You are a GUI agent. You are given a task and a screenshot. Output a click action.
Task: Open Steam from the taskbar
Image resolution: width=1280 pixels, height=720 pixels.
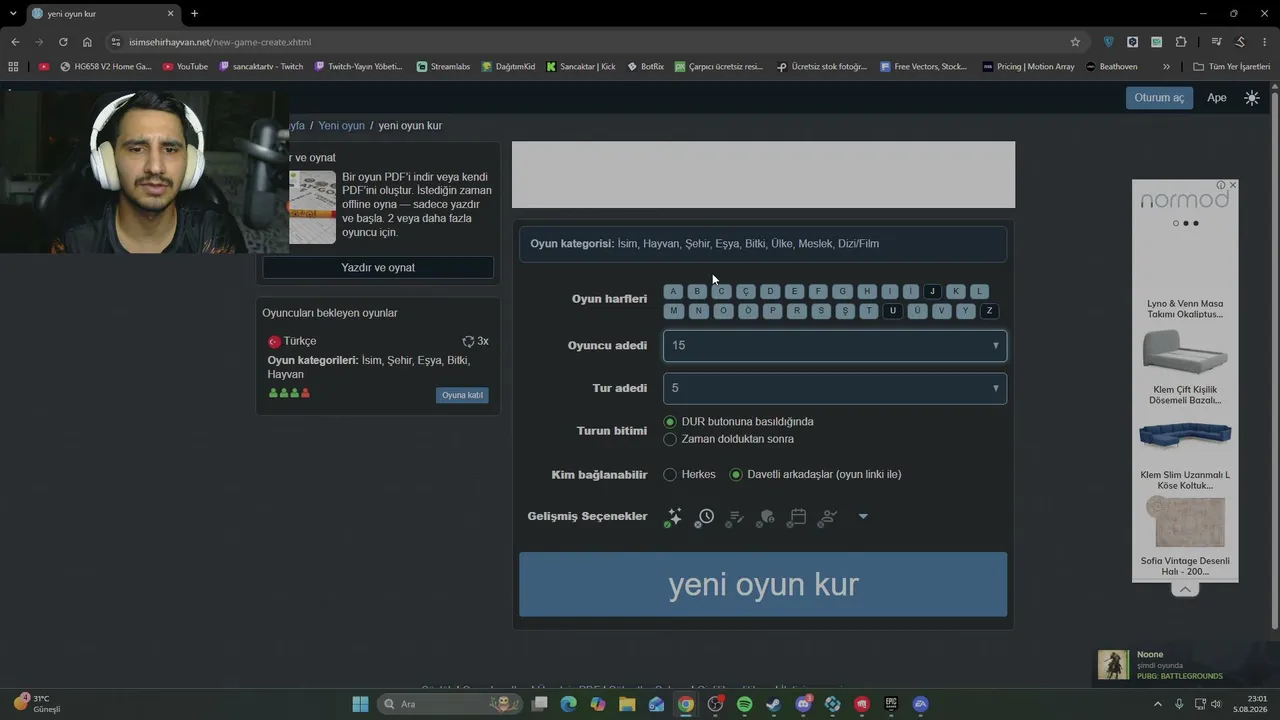click(773, 704)
